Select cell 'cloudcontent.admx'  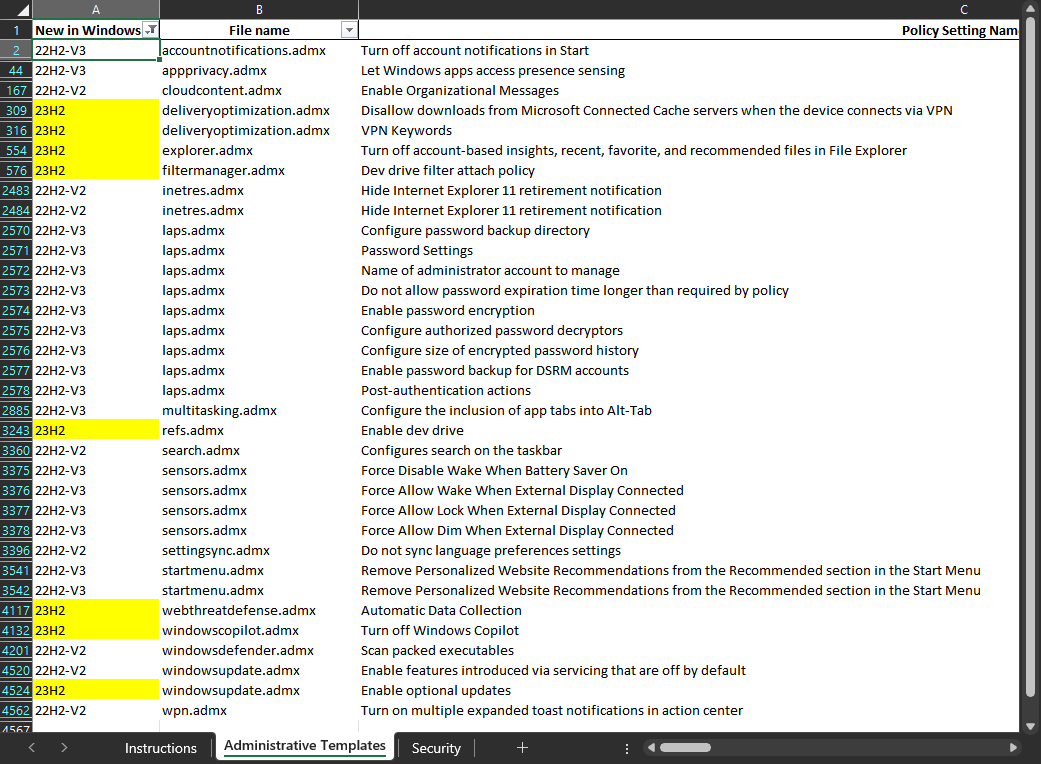pyautogui.click(x=259, y=90)
